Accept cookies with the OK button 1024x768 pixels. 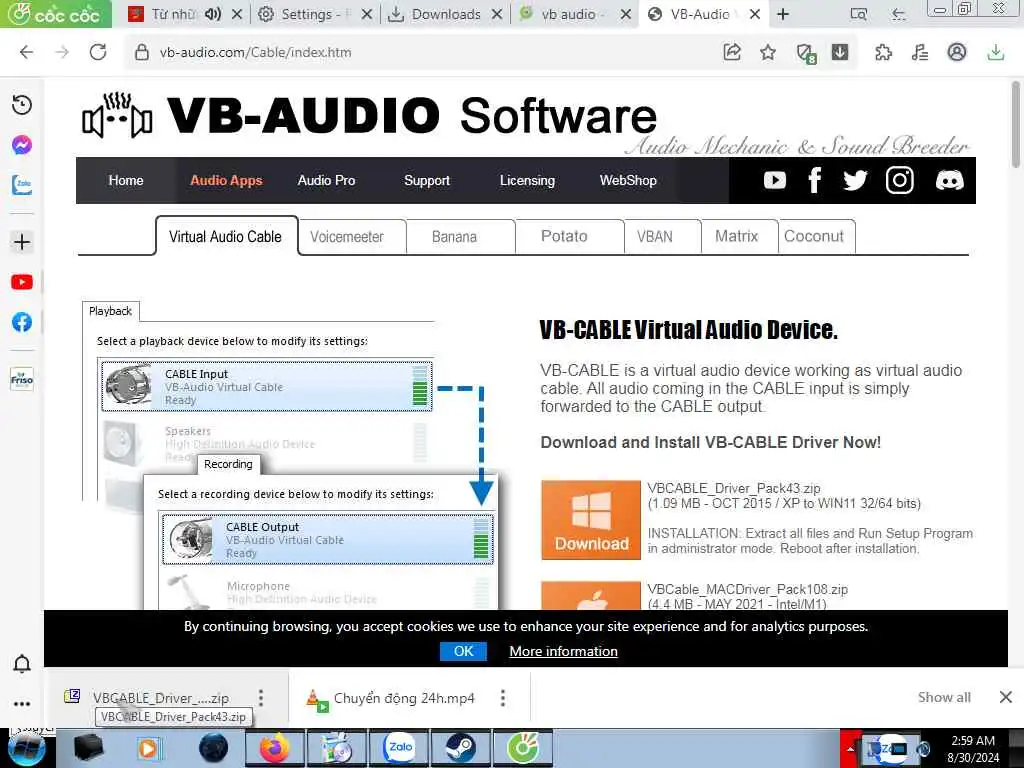pos(463,651)
